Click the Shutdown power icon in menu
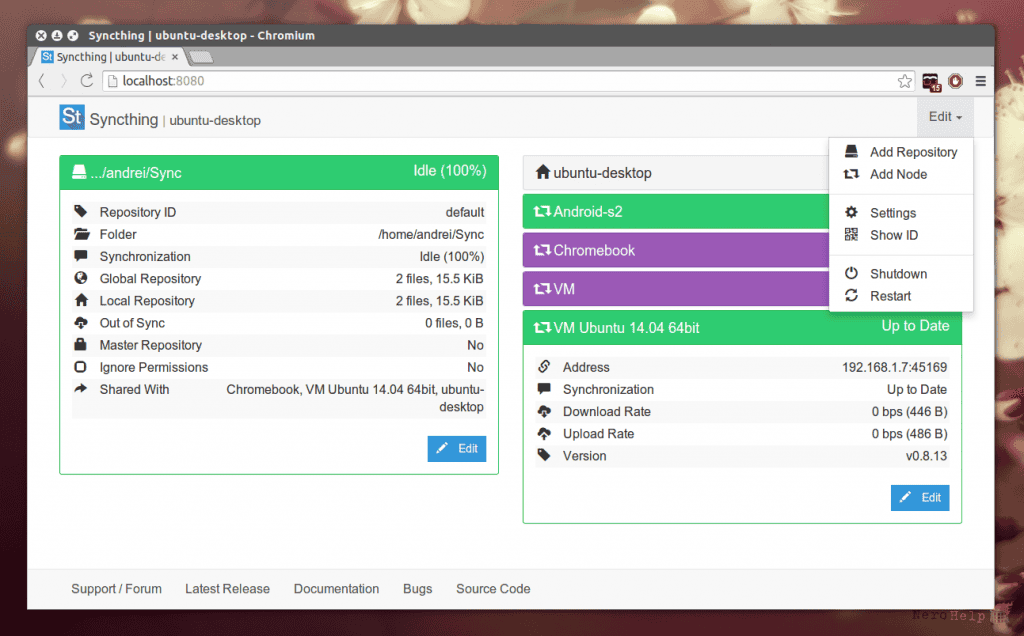This screenshot has width=1024, height=636. coord(851,273)
